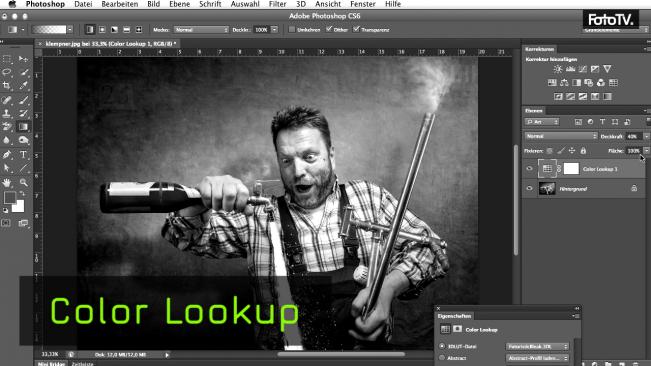The image size is (651, 366).
Task: Open the layer blend mode Normal dropdown
Action: tap(560, 136)
